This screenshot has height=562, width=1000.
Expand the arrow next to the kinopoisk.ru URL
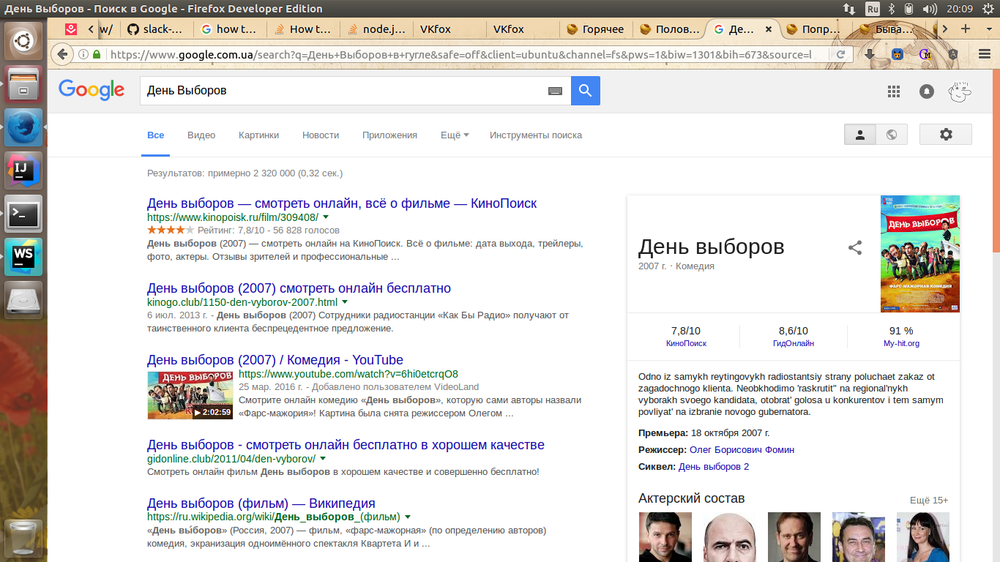point(326,217)
